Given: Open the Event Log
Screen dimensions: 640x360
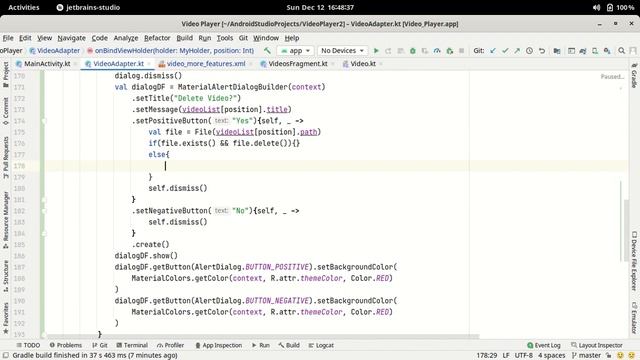Looking at the screenshot, I should pyautogui.click(x=544, y=345).
